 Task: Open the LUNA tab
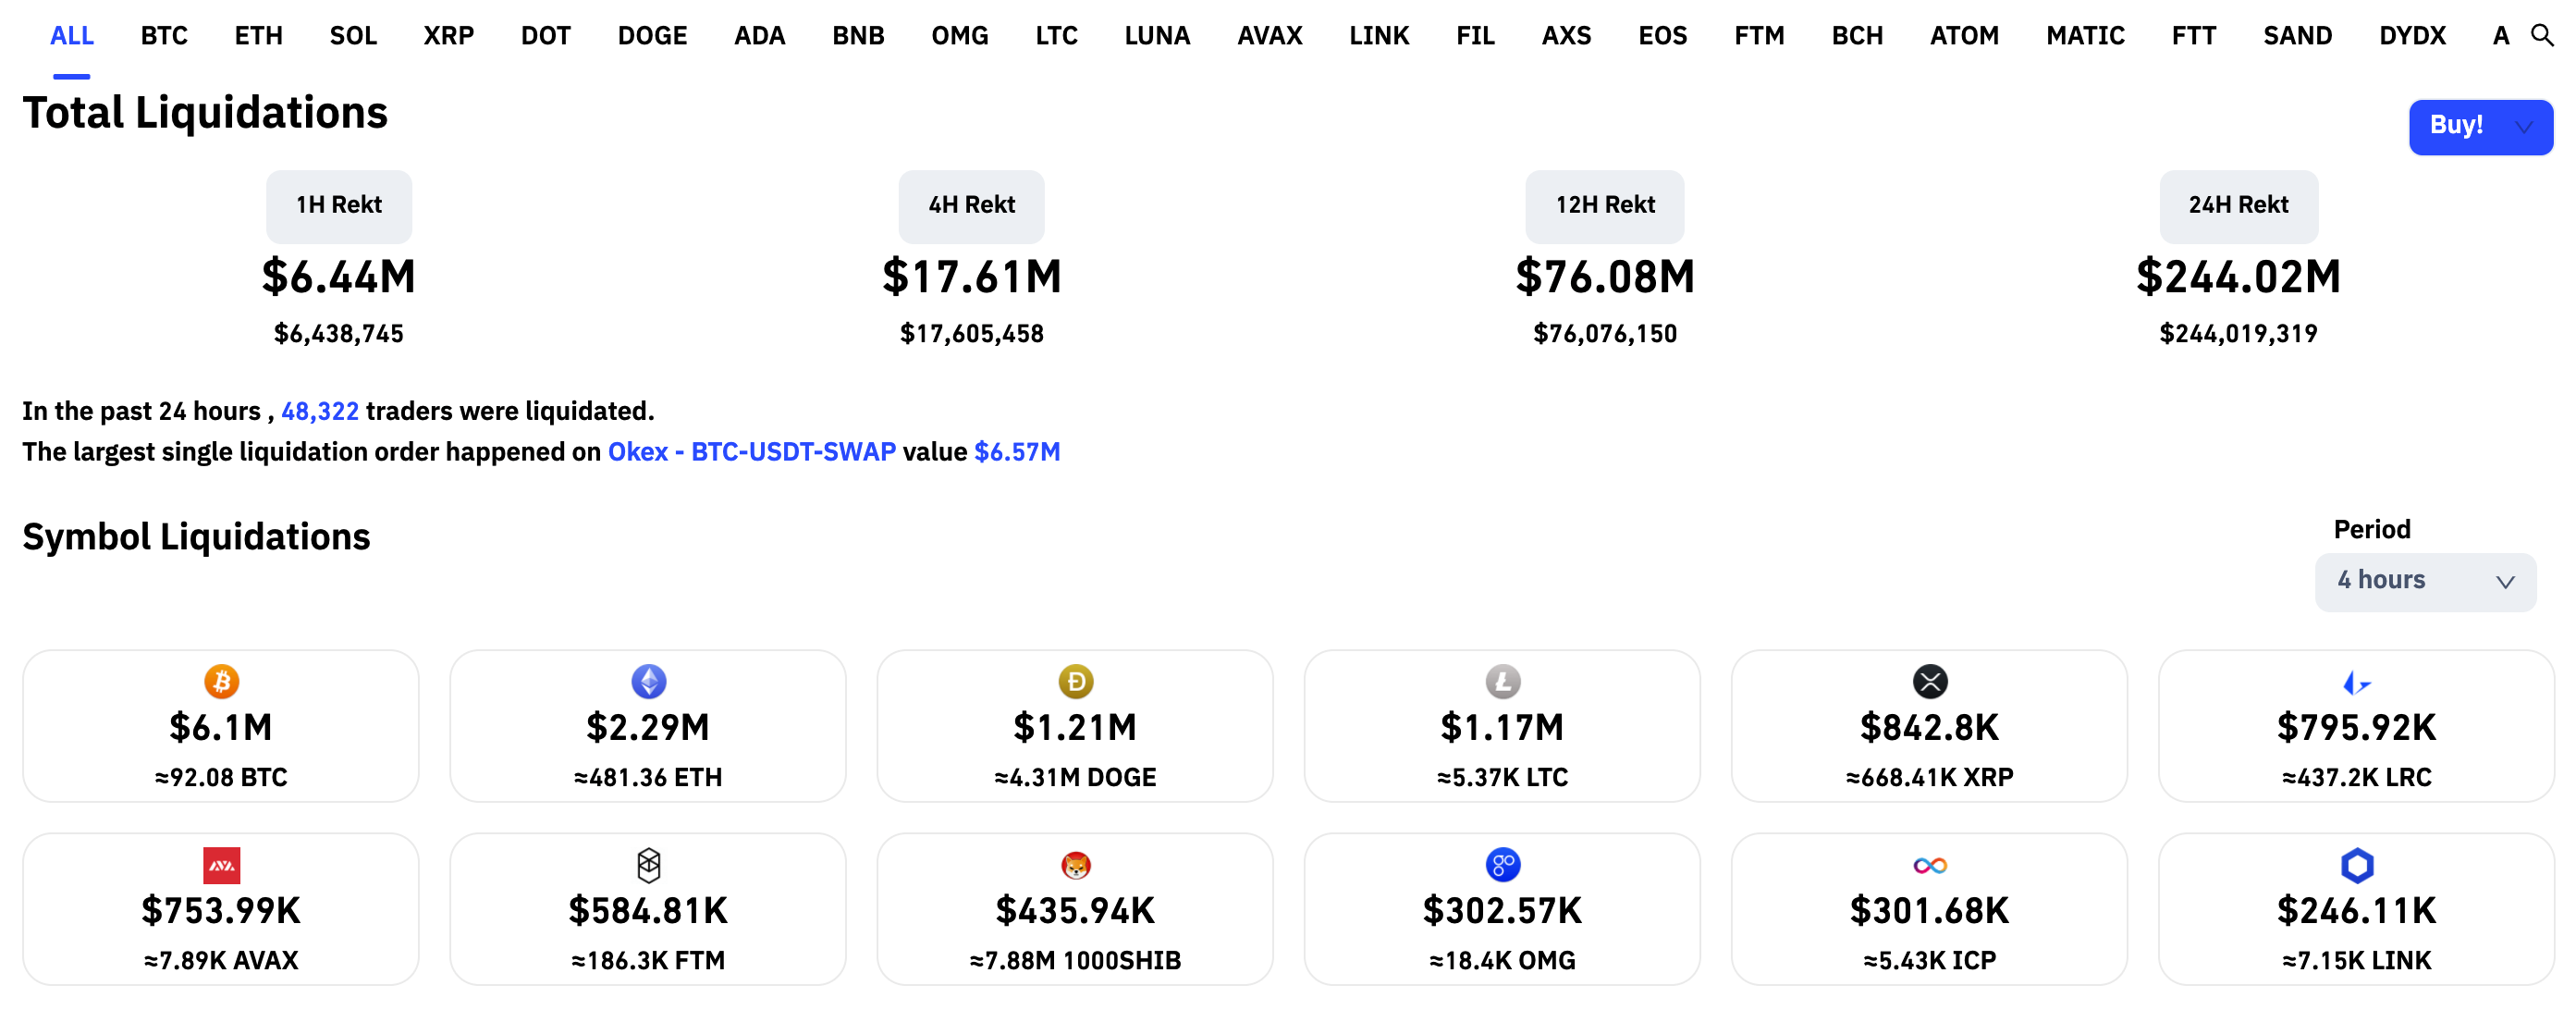pyautogui.click(x=1157, y=35)
